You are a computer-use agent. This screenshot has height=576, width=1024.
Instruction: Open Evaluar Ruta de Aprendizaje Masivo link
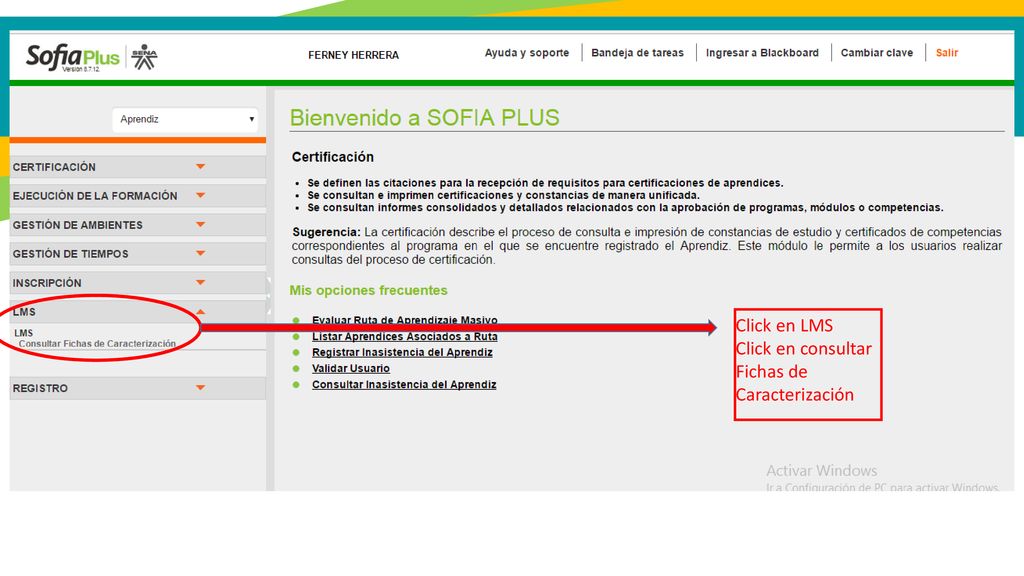404,320
